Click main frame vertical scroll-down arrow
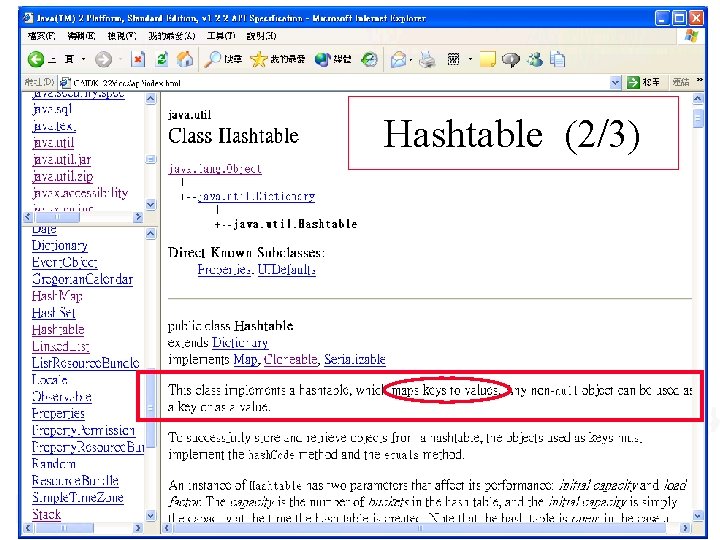 point(698,516)
